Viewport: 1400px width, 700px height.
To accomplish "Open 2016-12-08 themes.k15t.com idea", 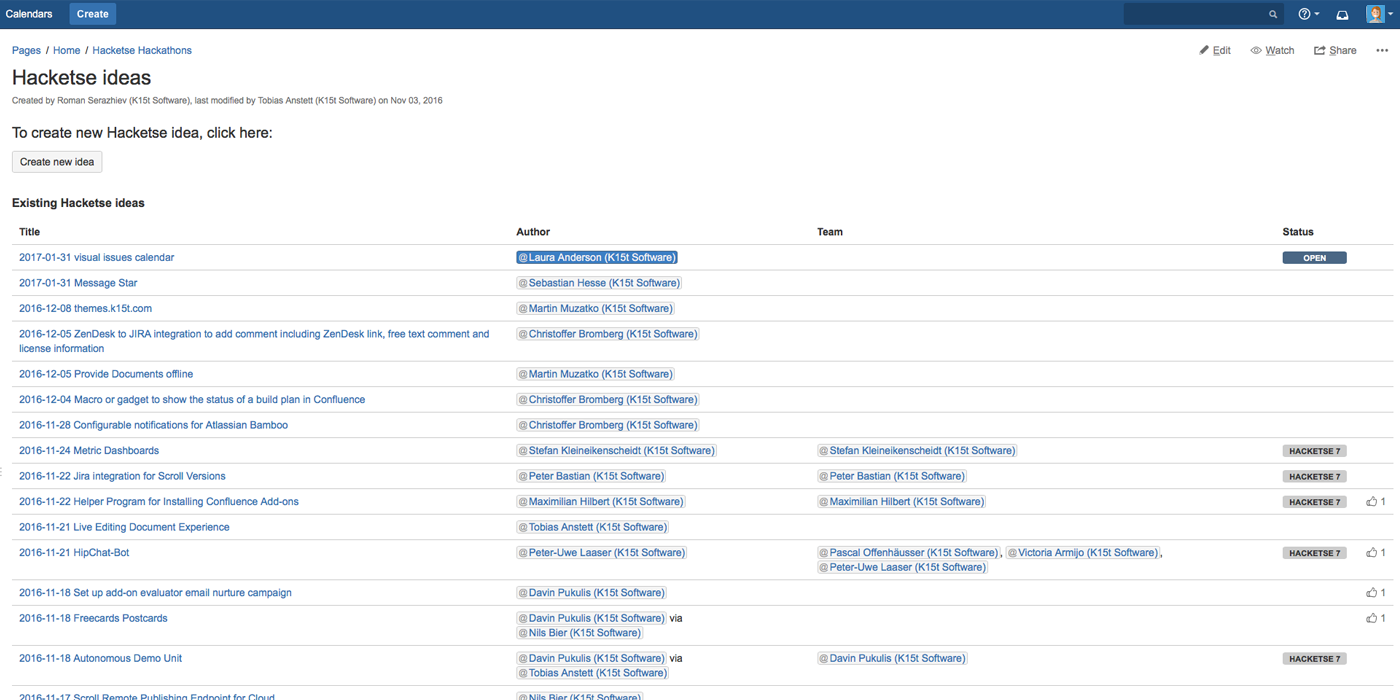I will click(x=85, y=309).
